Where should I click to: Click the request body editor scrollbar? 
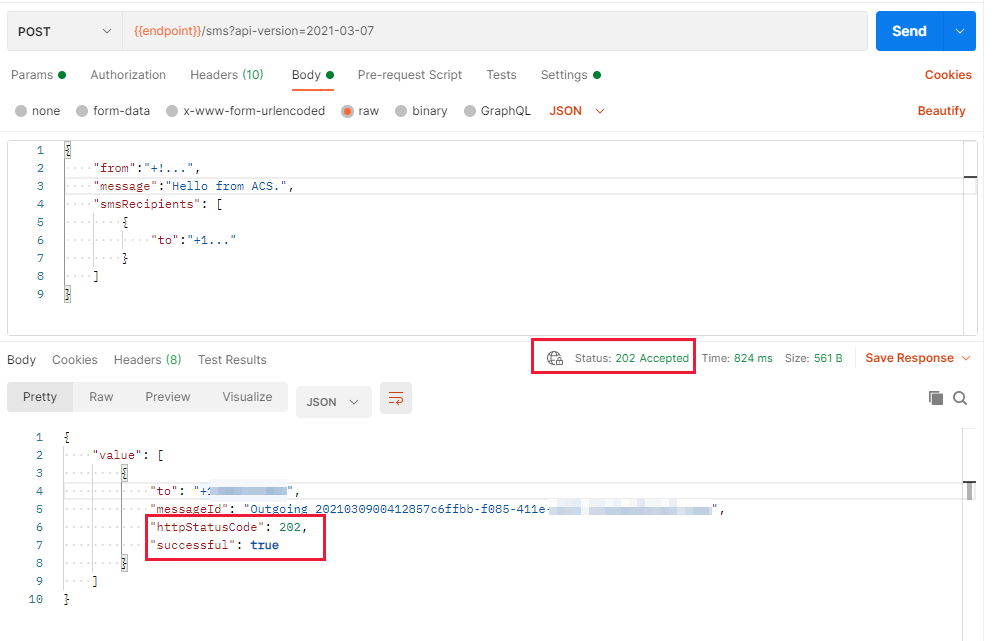970,238
